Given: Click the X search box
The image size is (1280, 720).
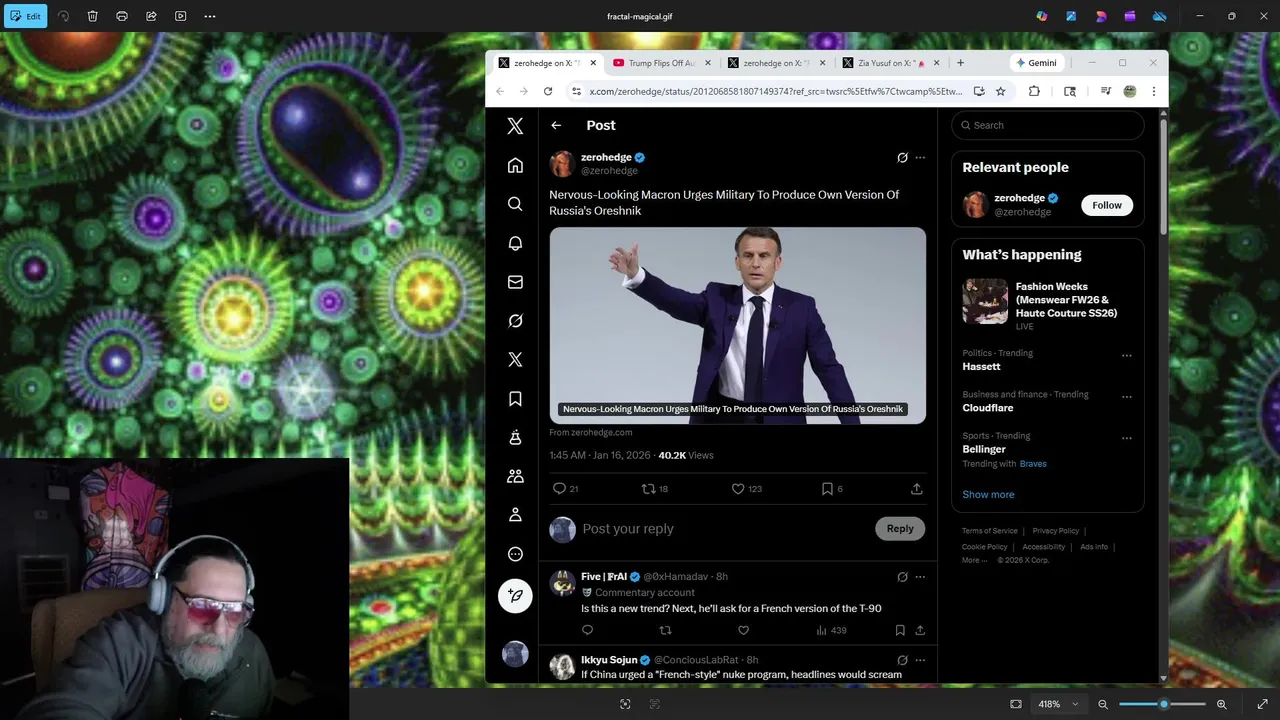Looking at the screenshot, I should pyautogui.click(x=1048, y=125).
